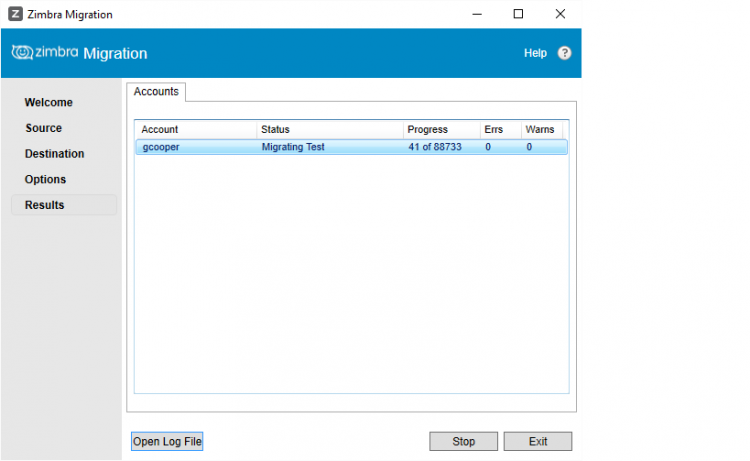
Task: Open the Help link in header
Action: click(535, 53)
